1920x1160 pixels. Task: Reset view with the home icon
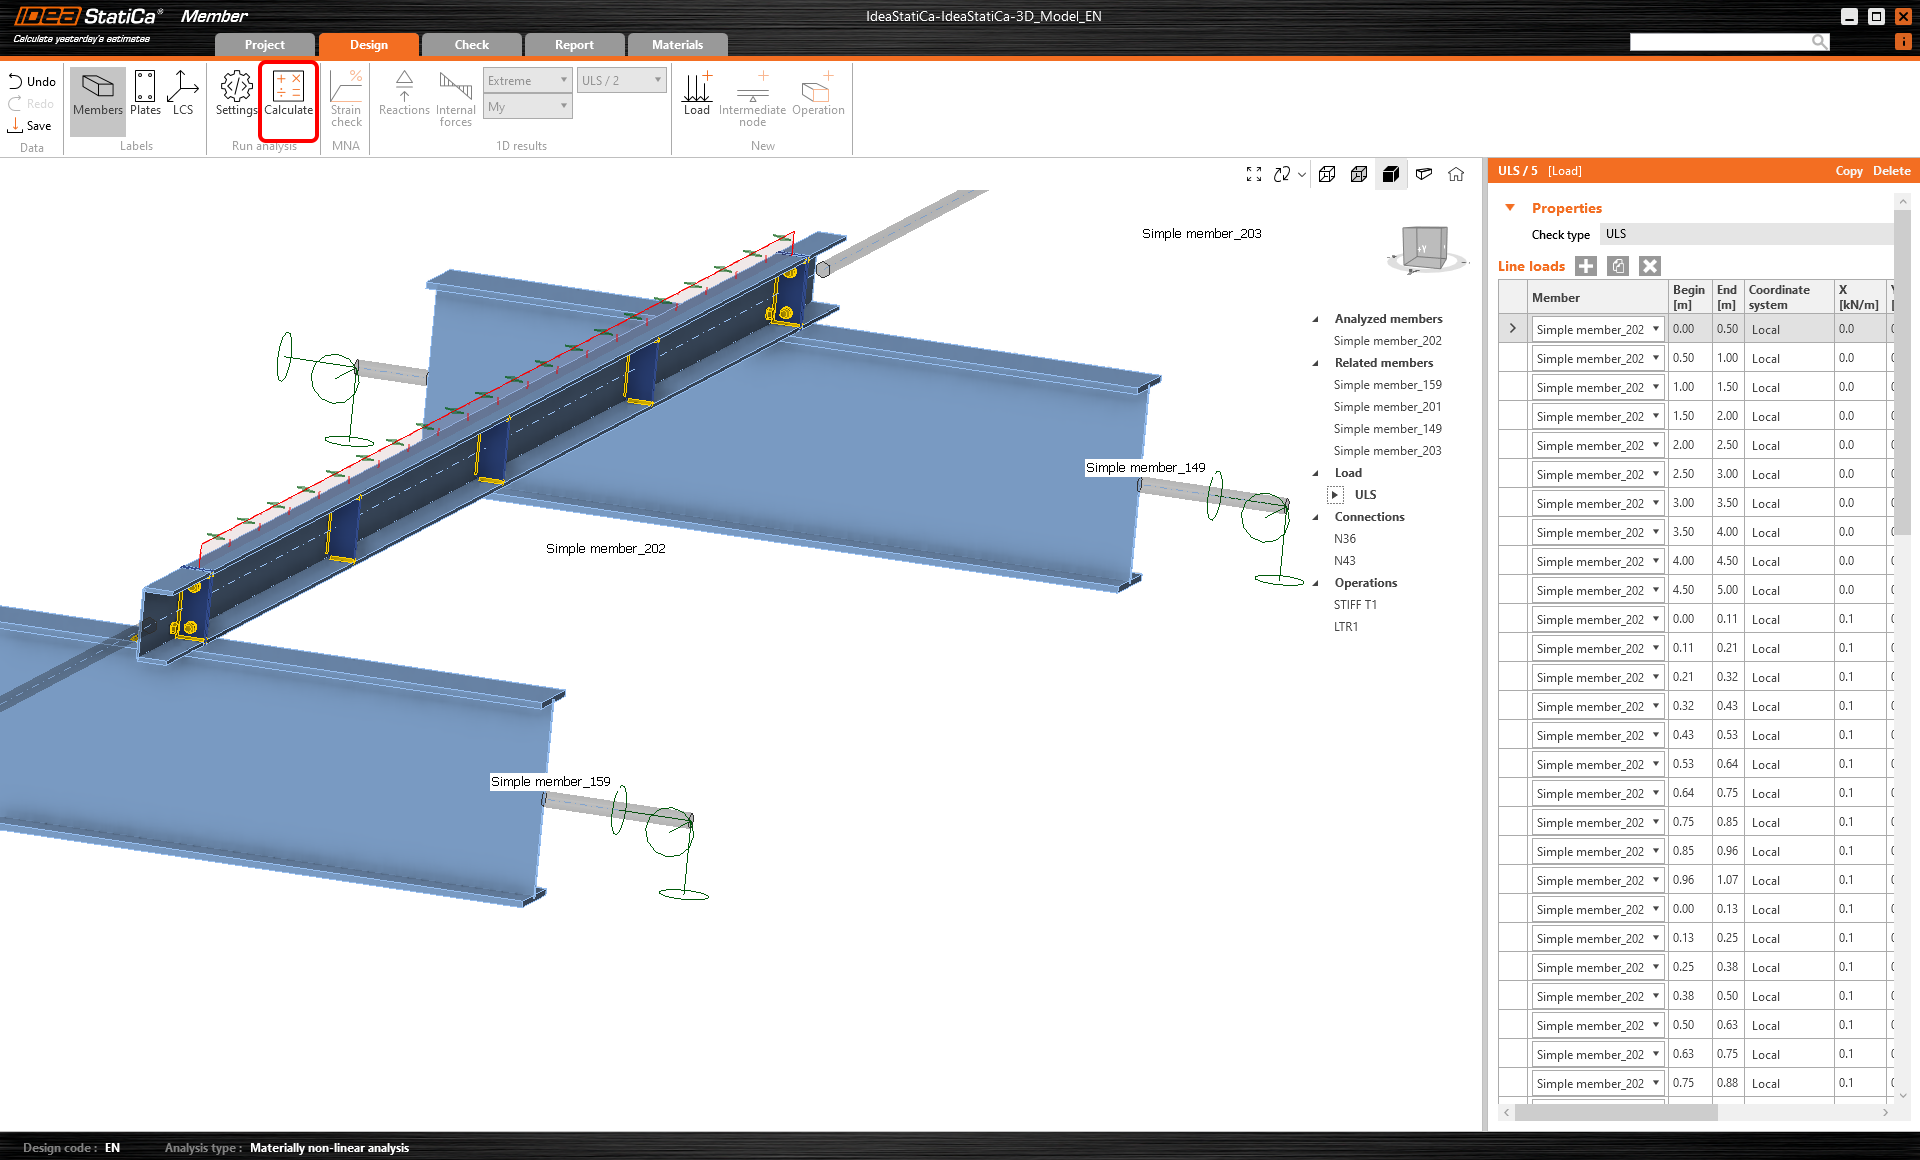point(1456,174)
